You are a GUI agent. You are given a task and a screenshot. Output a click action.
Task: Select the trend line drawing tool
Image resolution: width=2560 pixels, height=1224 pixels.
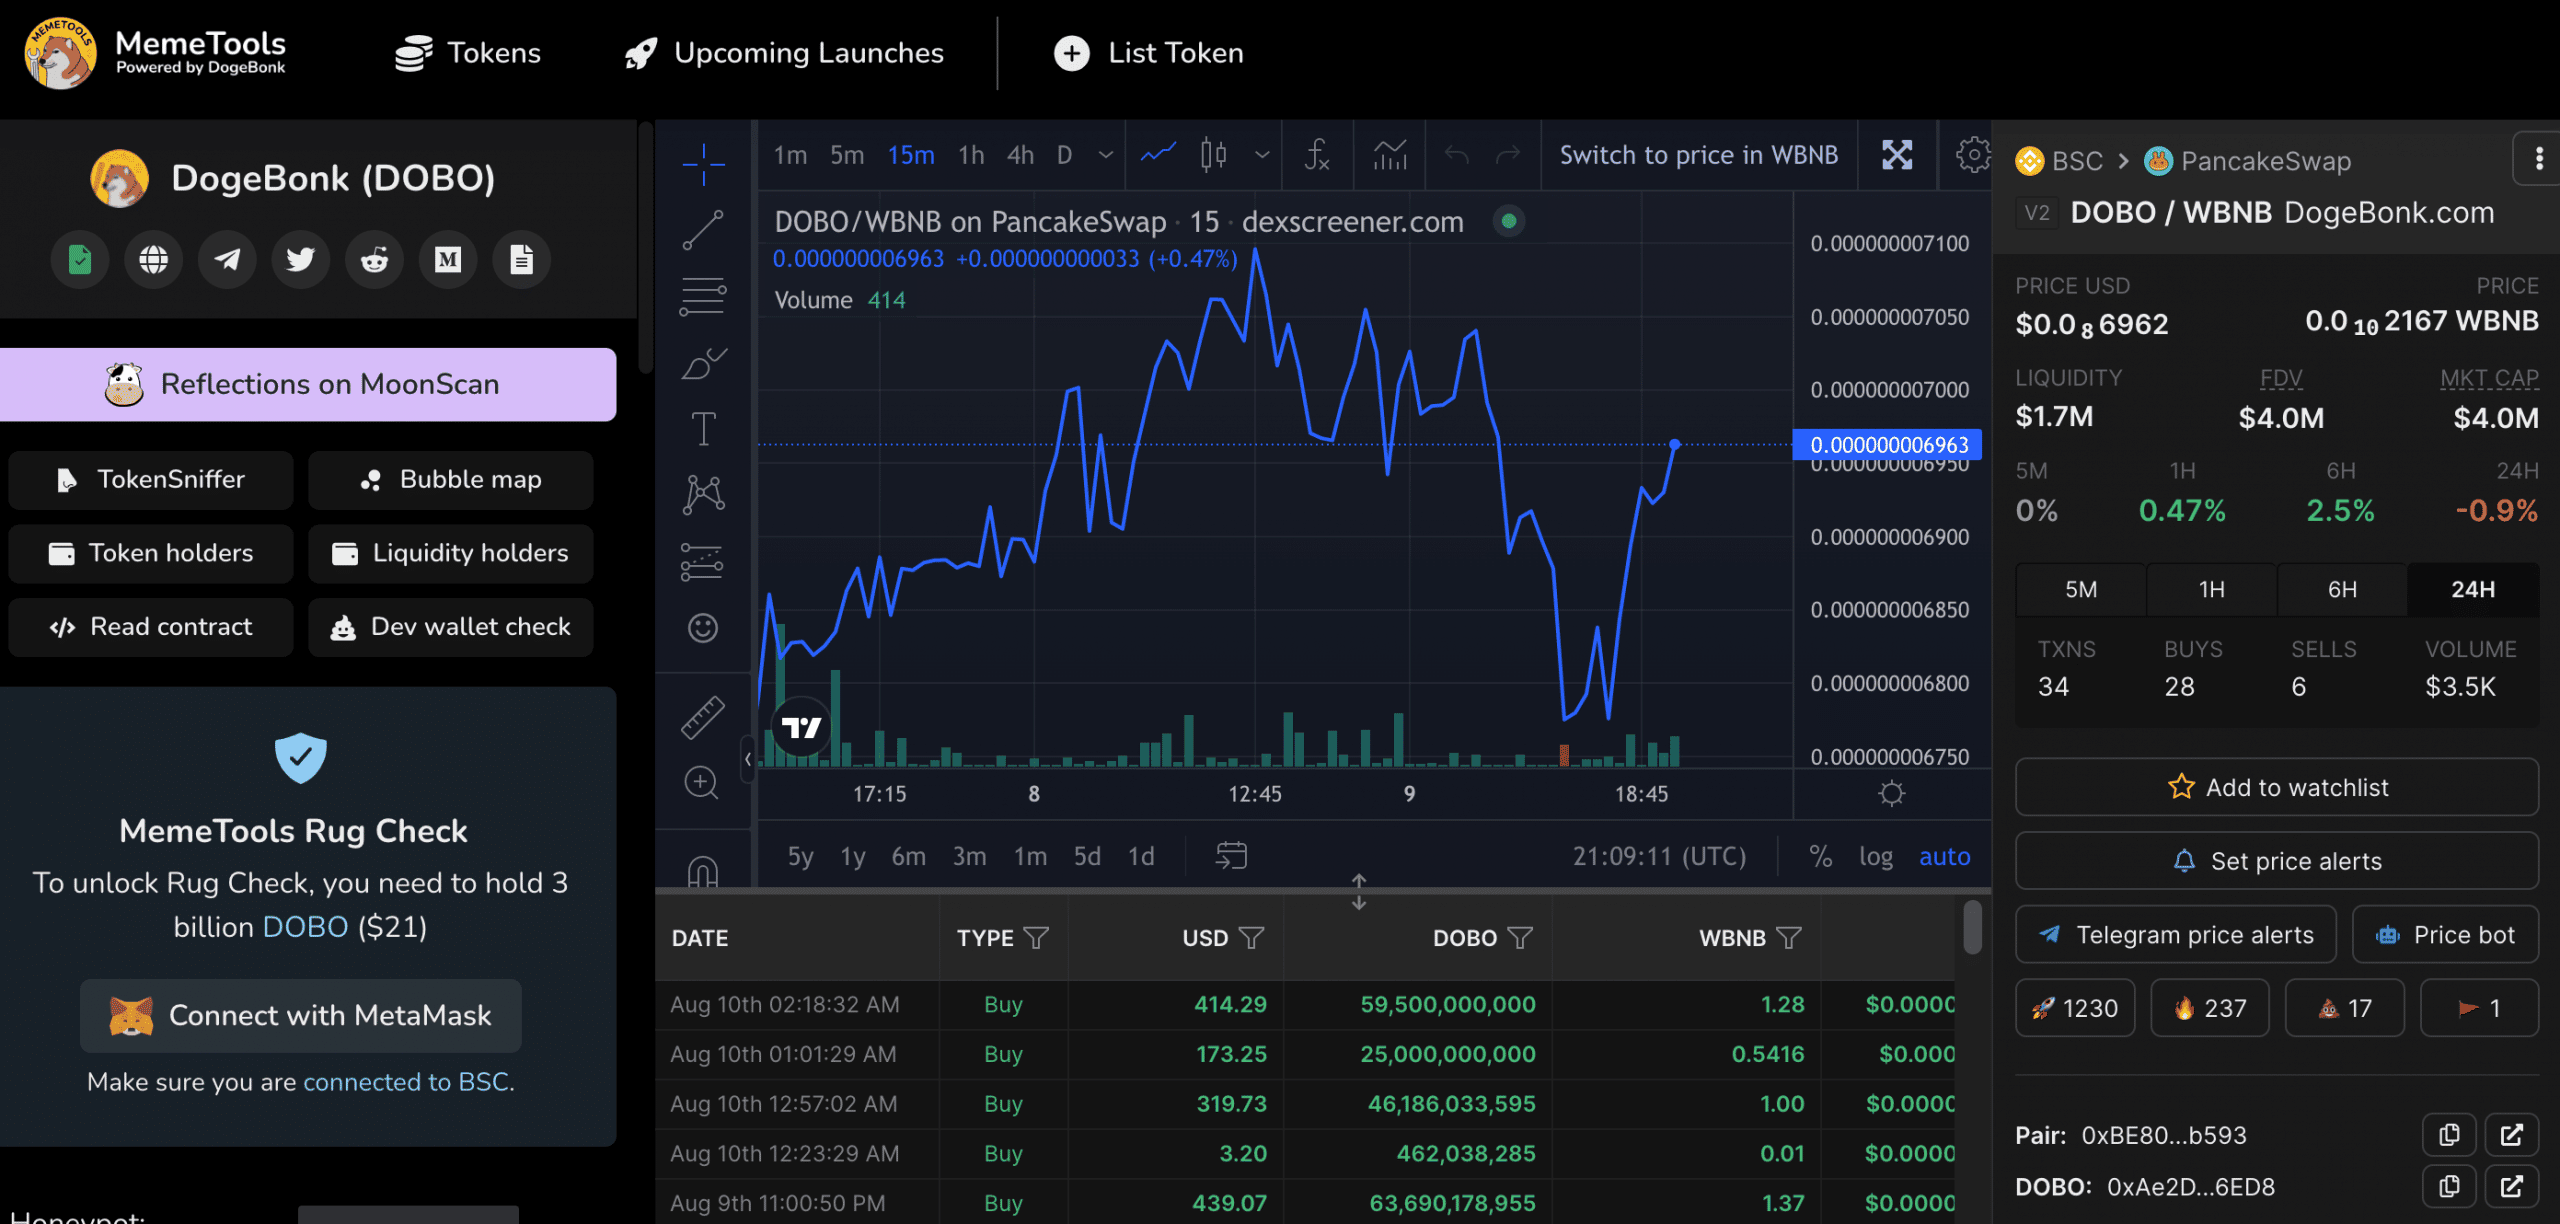pyautogui.click(x=703, y=230)
